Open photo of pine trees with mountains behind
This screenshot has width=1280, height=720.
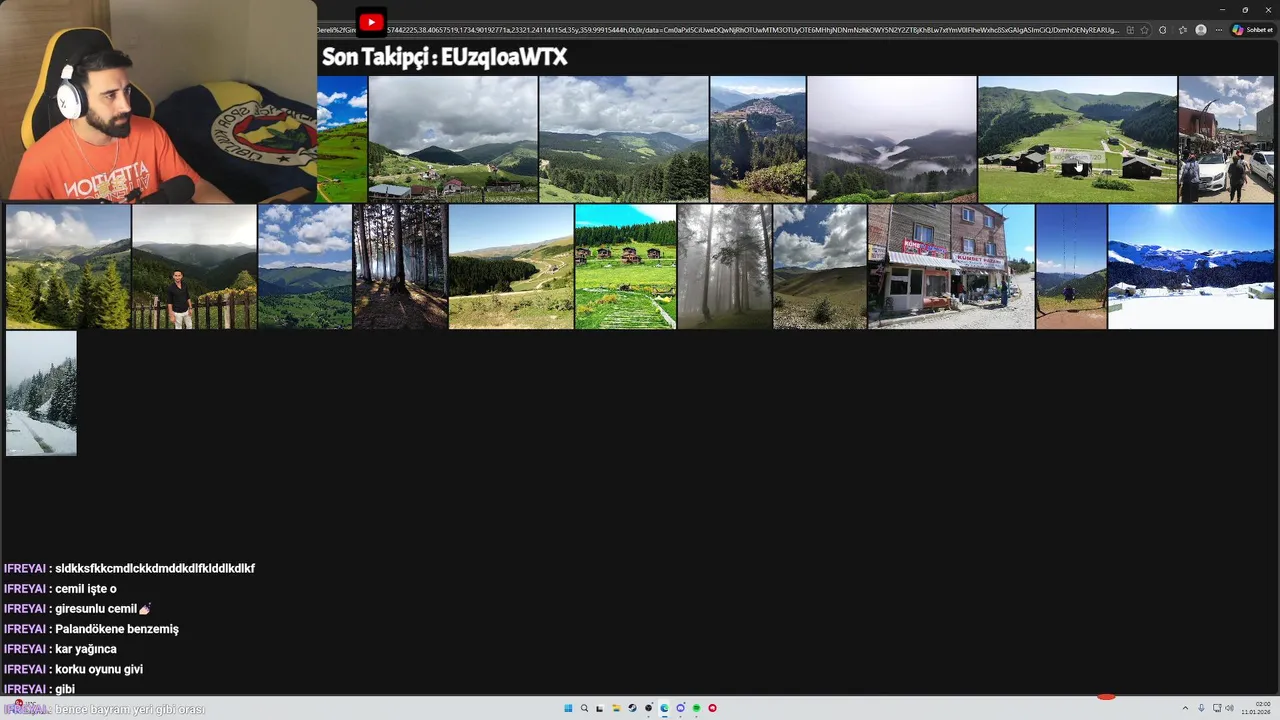[68, 267]
